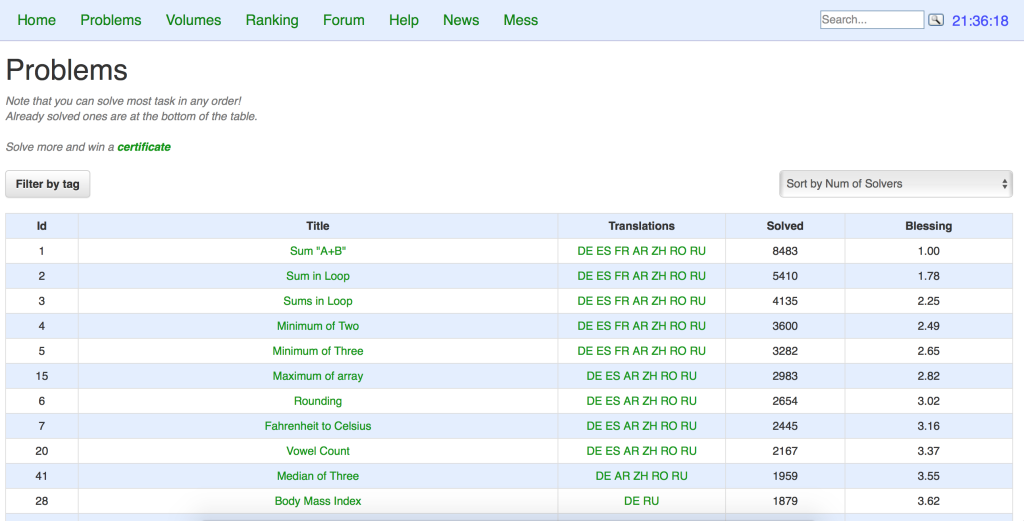This screenshot has height=521, width=1024.
Task: Select RU translation for Body Mass Index
Action: (651, 501)
